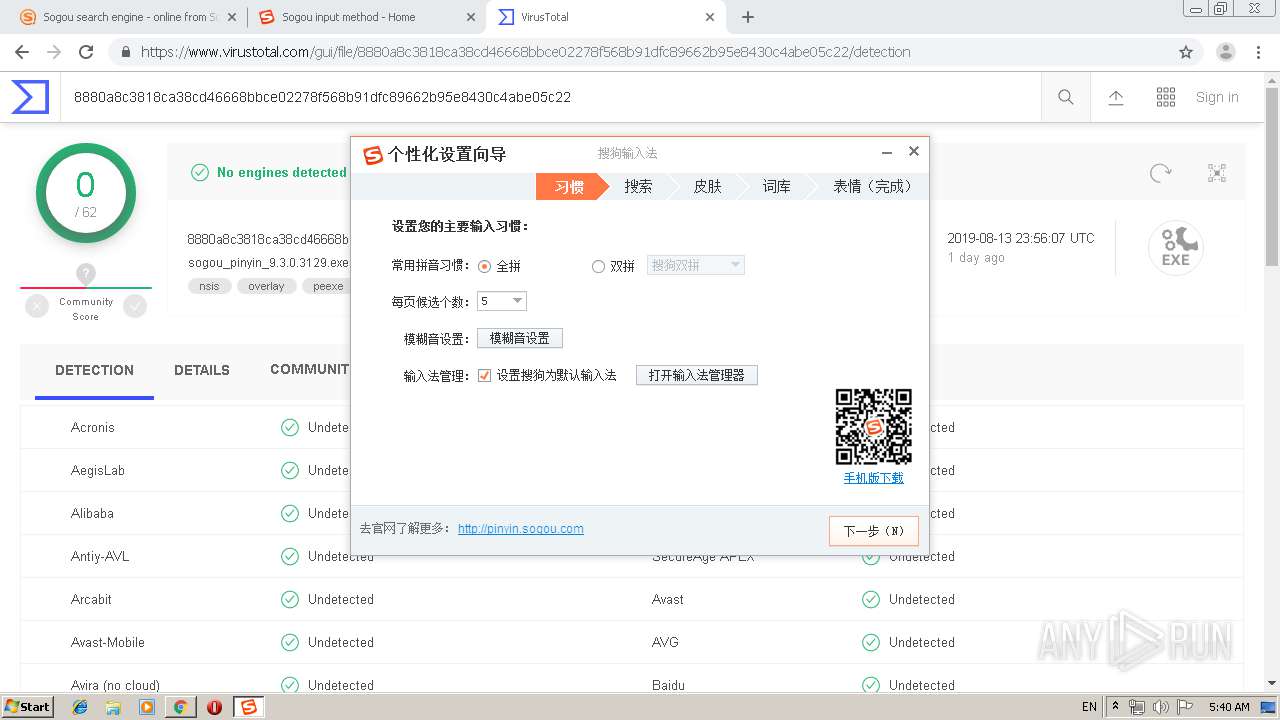Click the nsis tag chip

pyautogui.click(x=209, y=286)
